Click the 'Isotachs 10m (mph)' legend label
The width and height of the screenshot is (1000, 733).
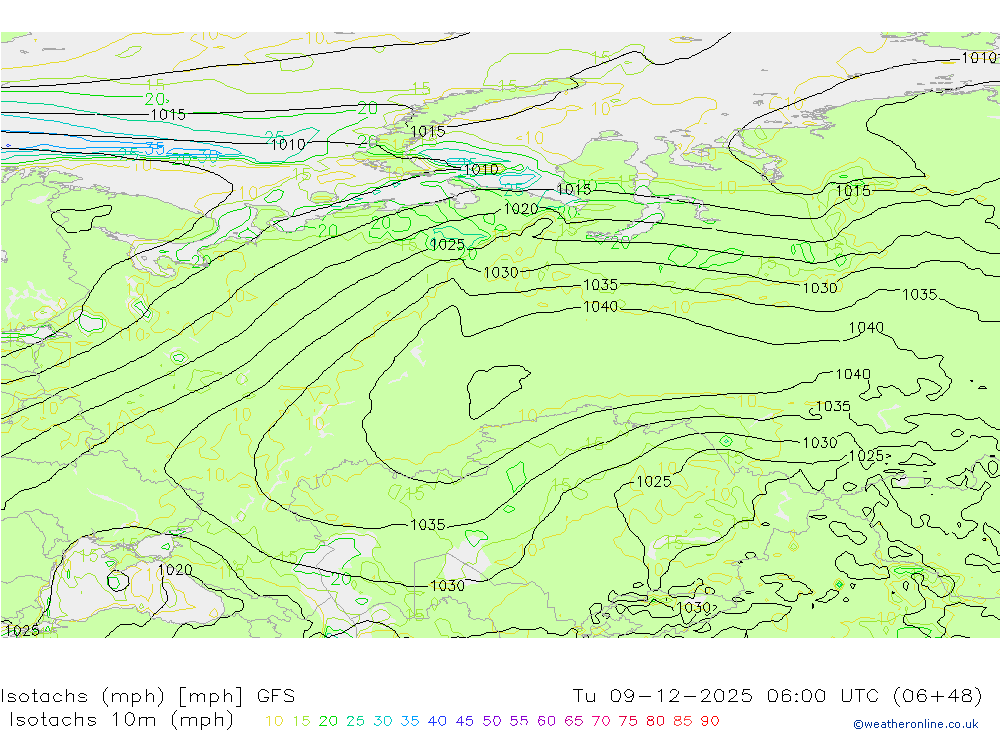pos(122,720)
